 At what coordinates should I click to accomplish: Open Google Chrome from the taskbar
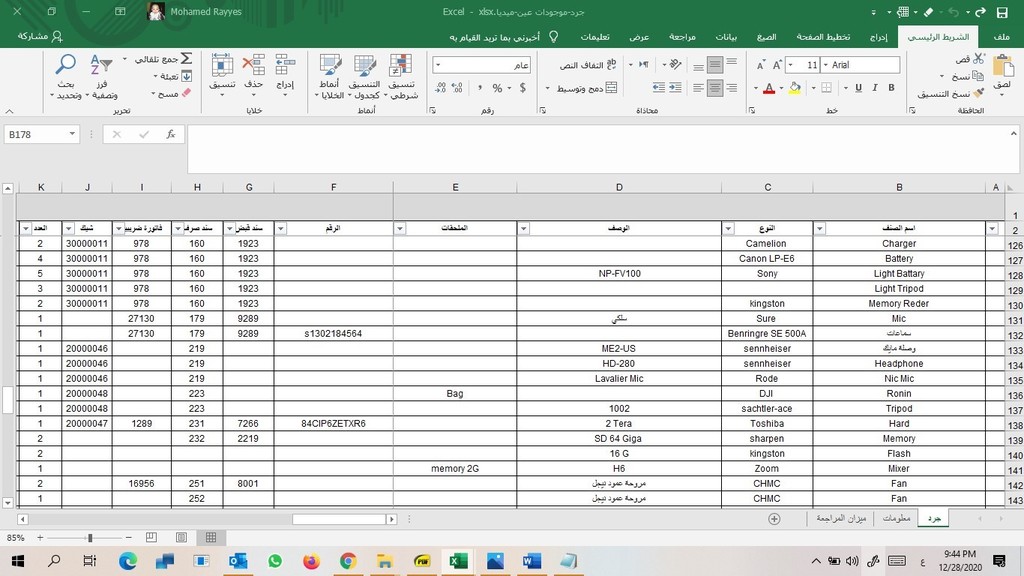347,561
